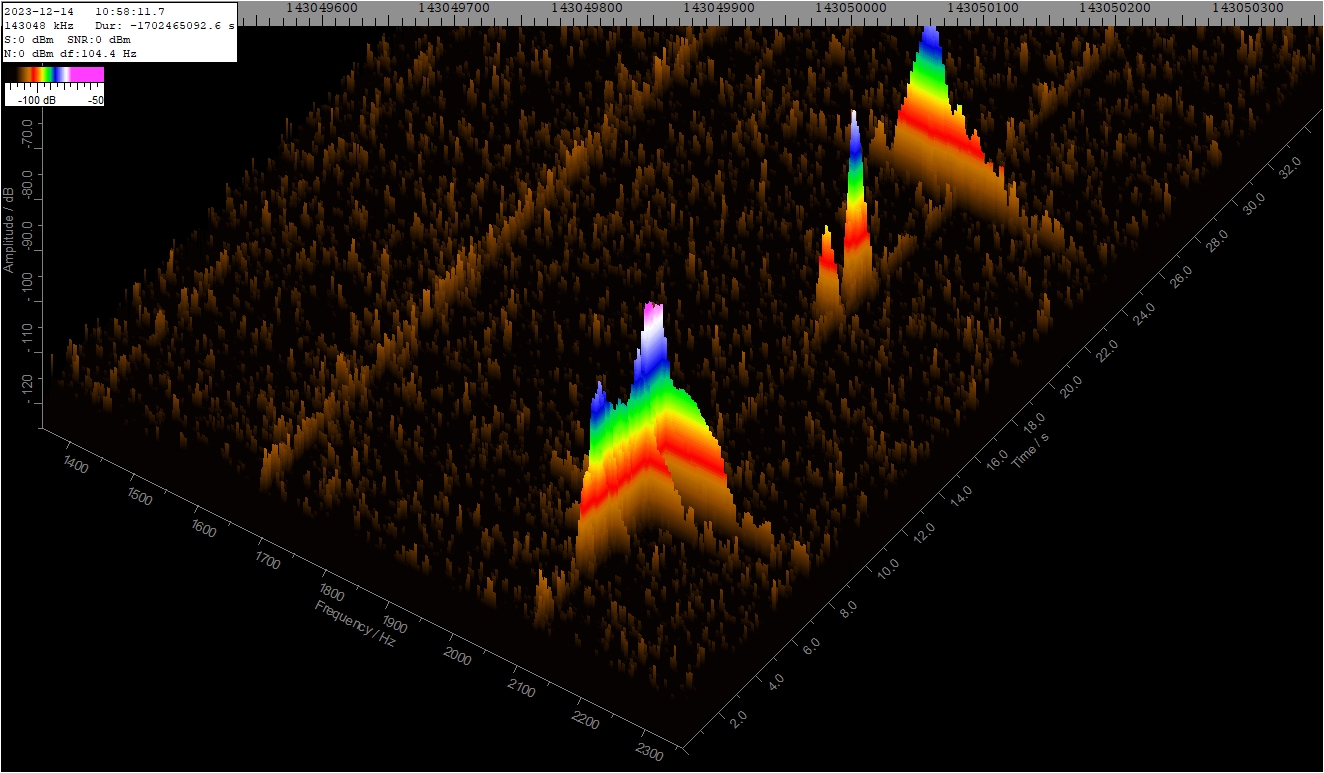Click the date 2023-12-14 in the info box
1324x773 pixels.
38,11
